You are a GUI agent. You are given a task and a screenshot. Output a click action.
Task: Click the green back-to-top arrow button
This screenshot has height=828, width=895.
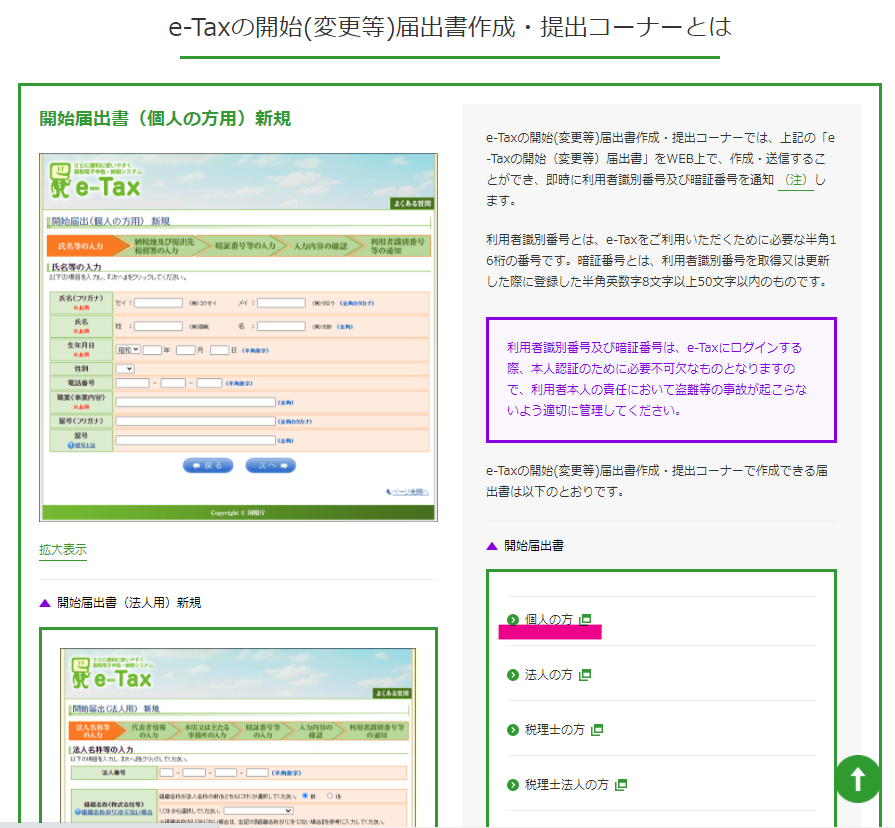click(857, 778)
